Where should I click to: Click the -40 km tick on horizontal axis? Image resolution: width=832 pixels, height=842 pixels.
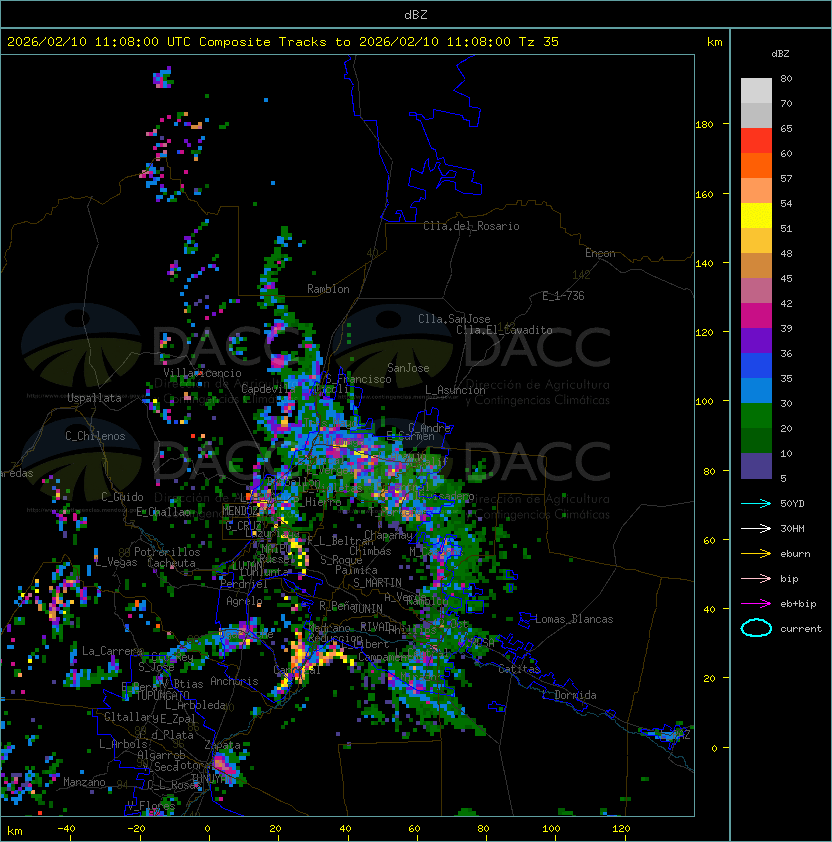click(66, 829)
